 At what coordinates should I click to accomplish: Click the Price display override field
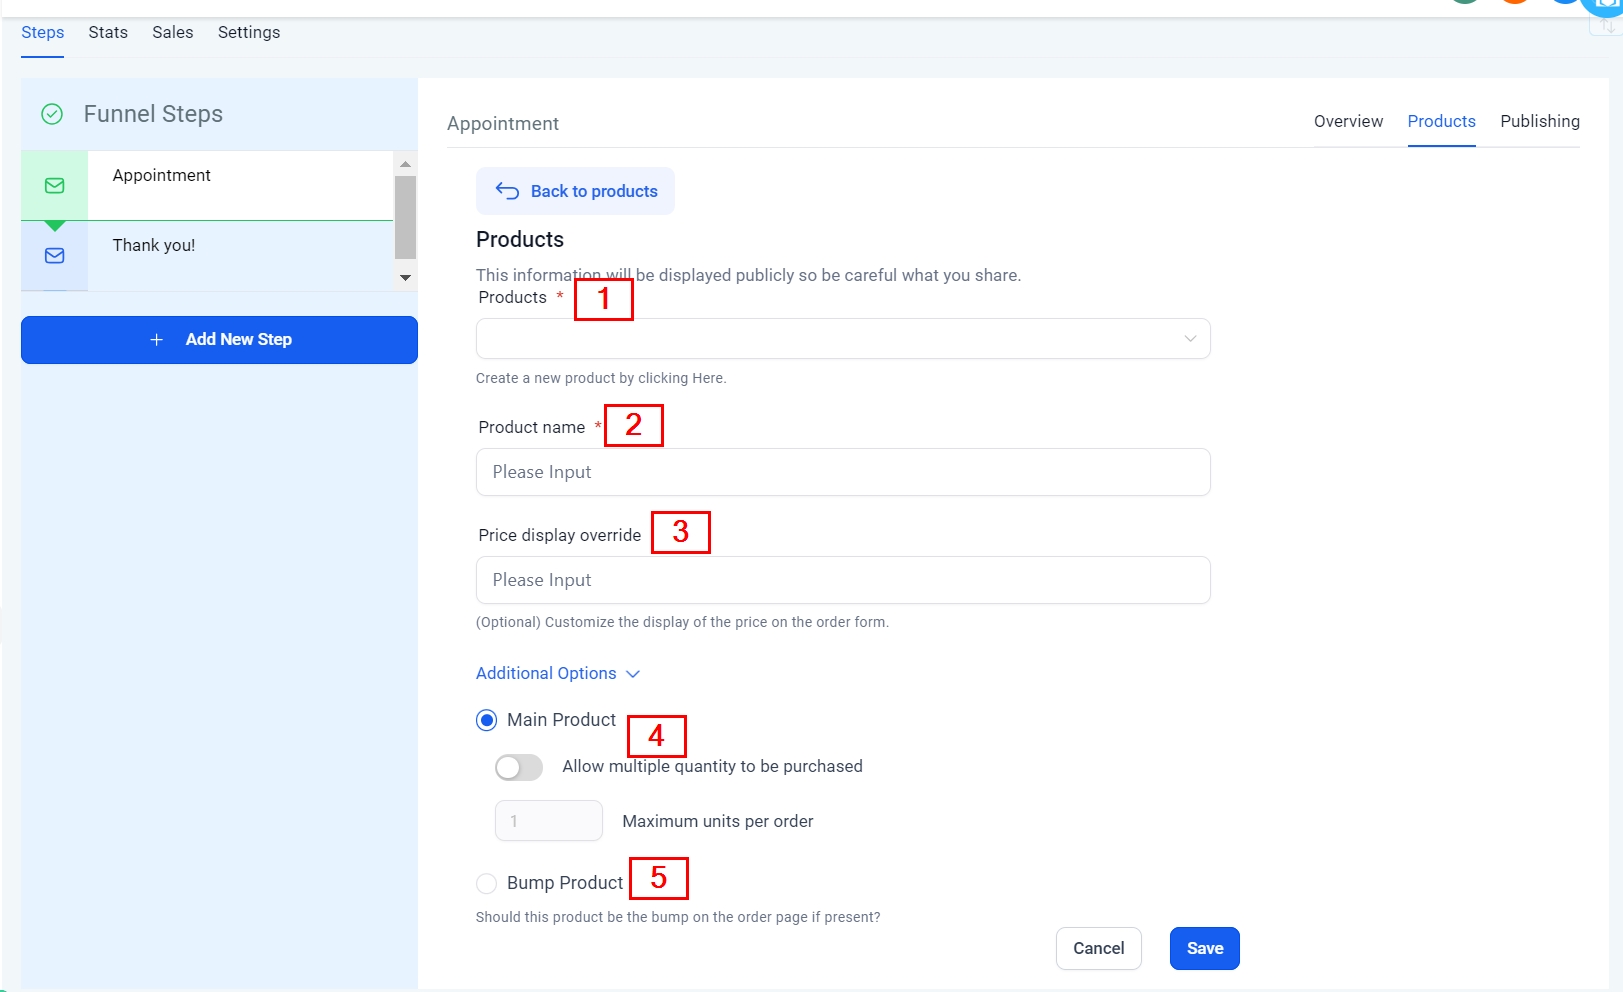click(843, 580)
